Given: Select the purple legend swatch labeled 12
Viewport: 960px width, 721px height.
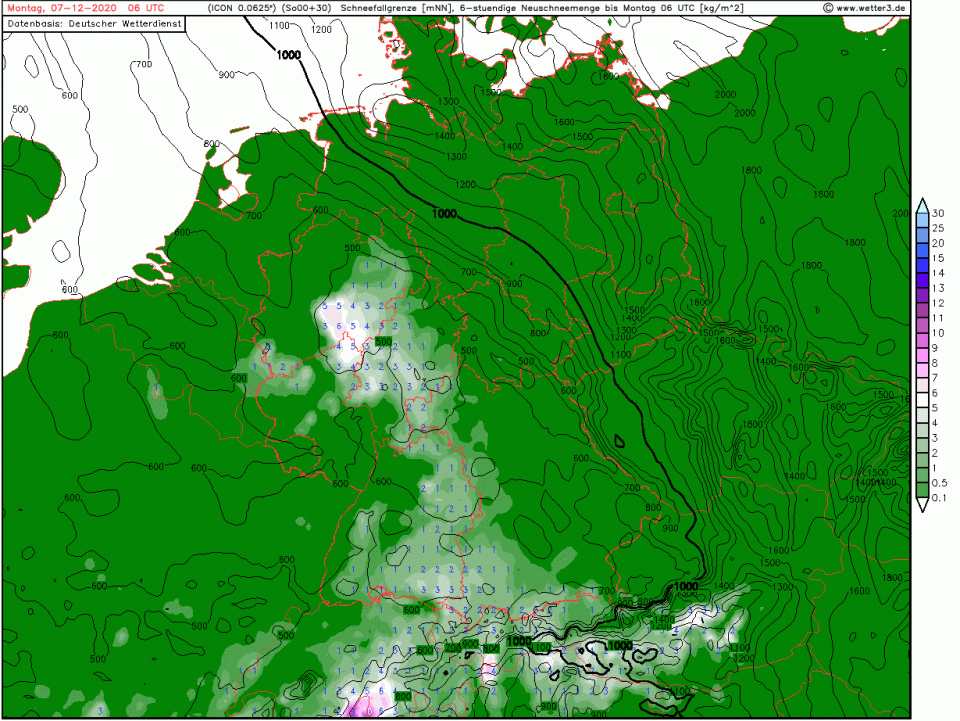Looking at the screenshot, I should pyautogui.click(x=922, y=310).
